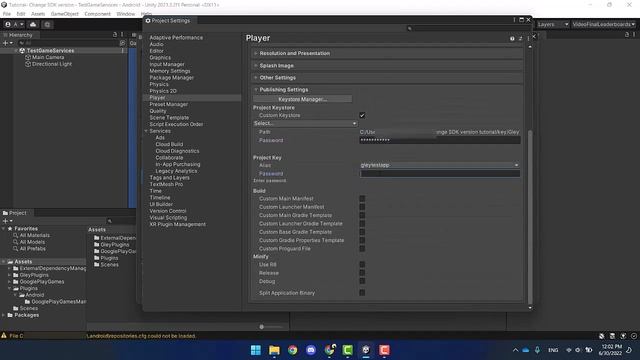
Task: Select the AllMaterials favorite search
Action: click(x=35, y=235)
